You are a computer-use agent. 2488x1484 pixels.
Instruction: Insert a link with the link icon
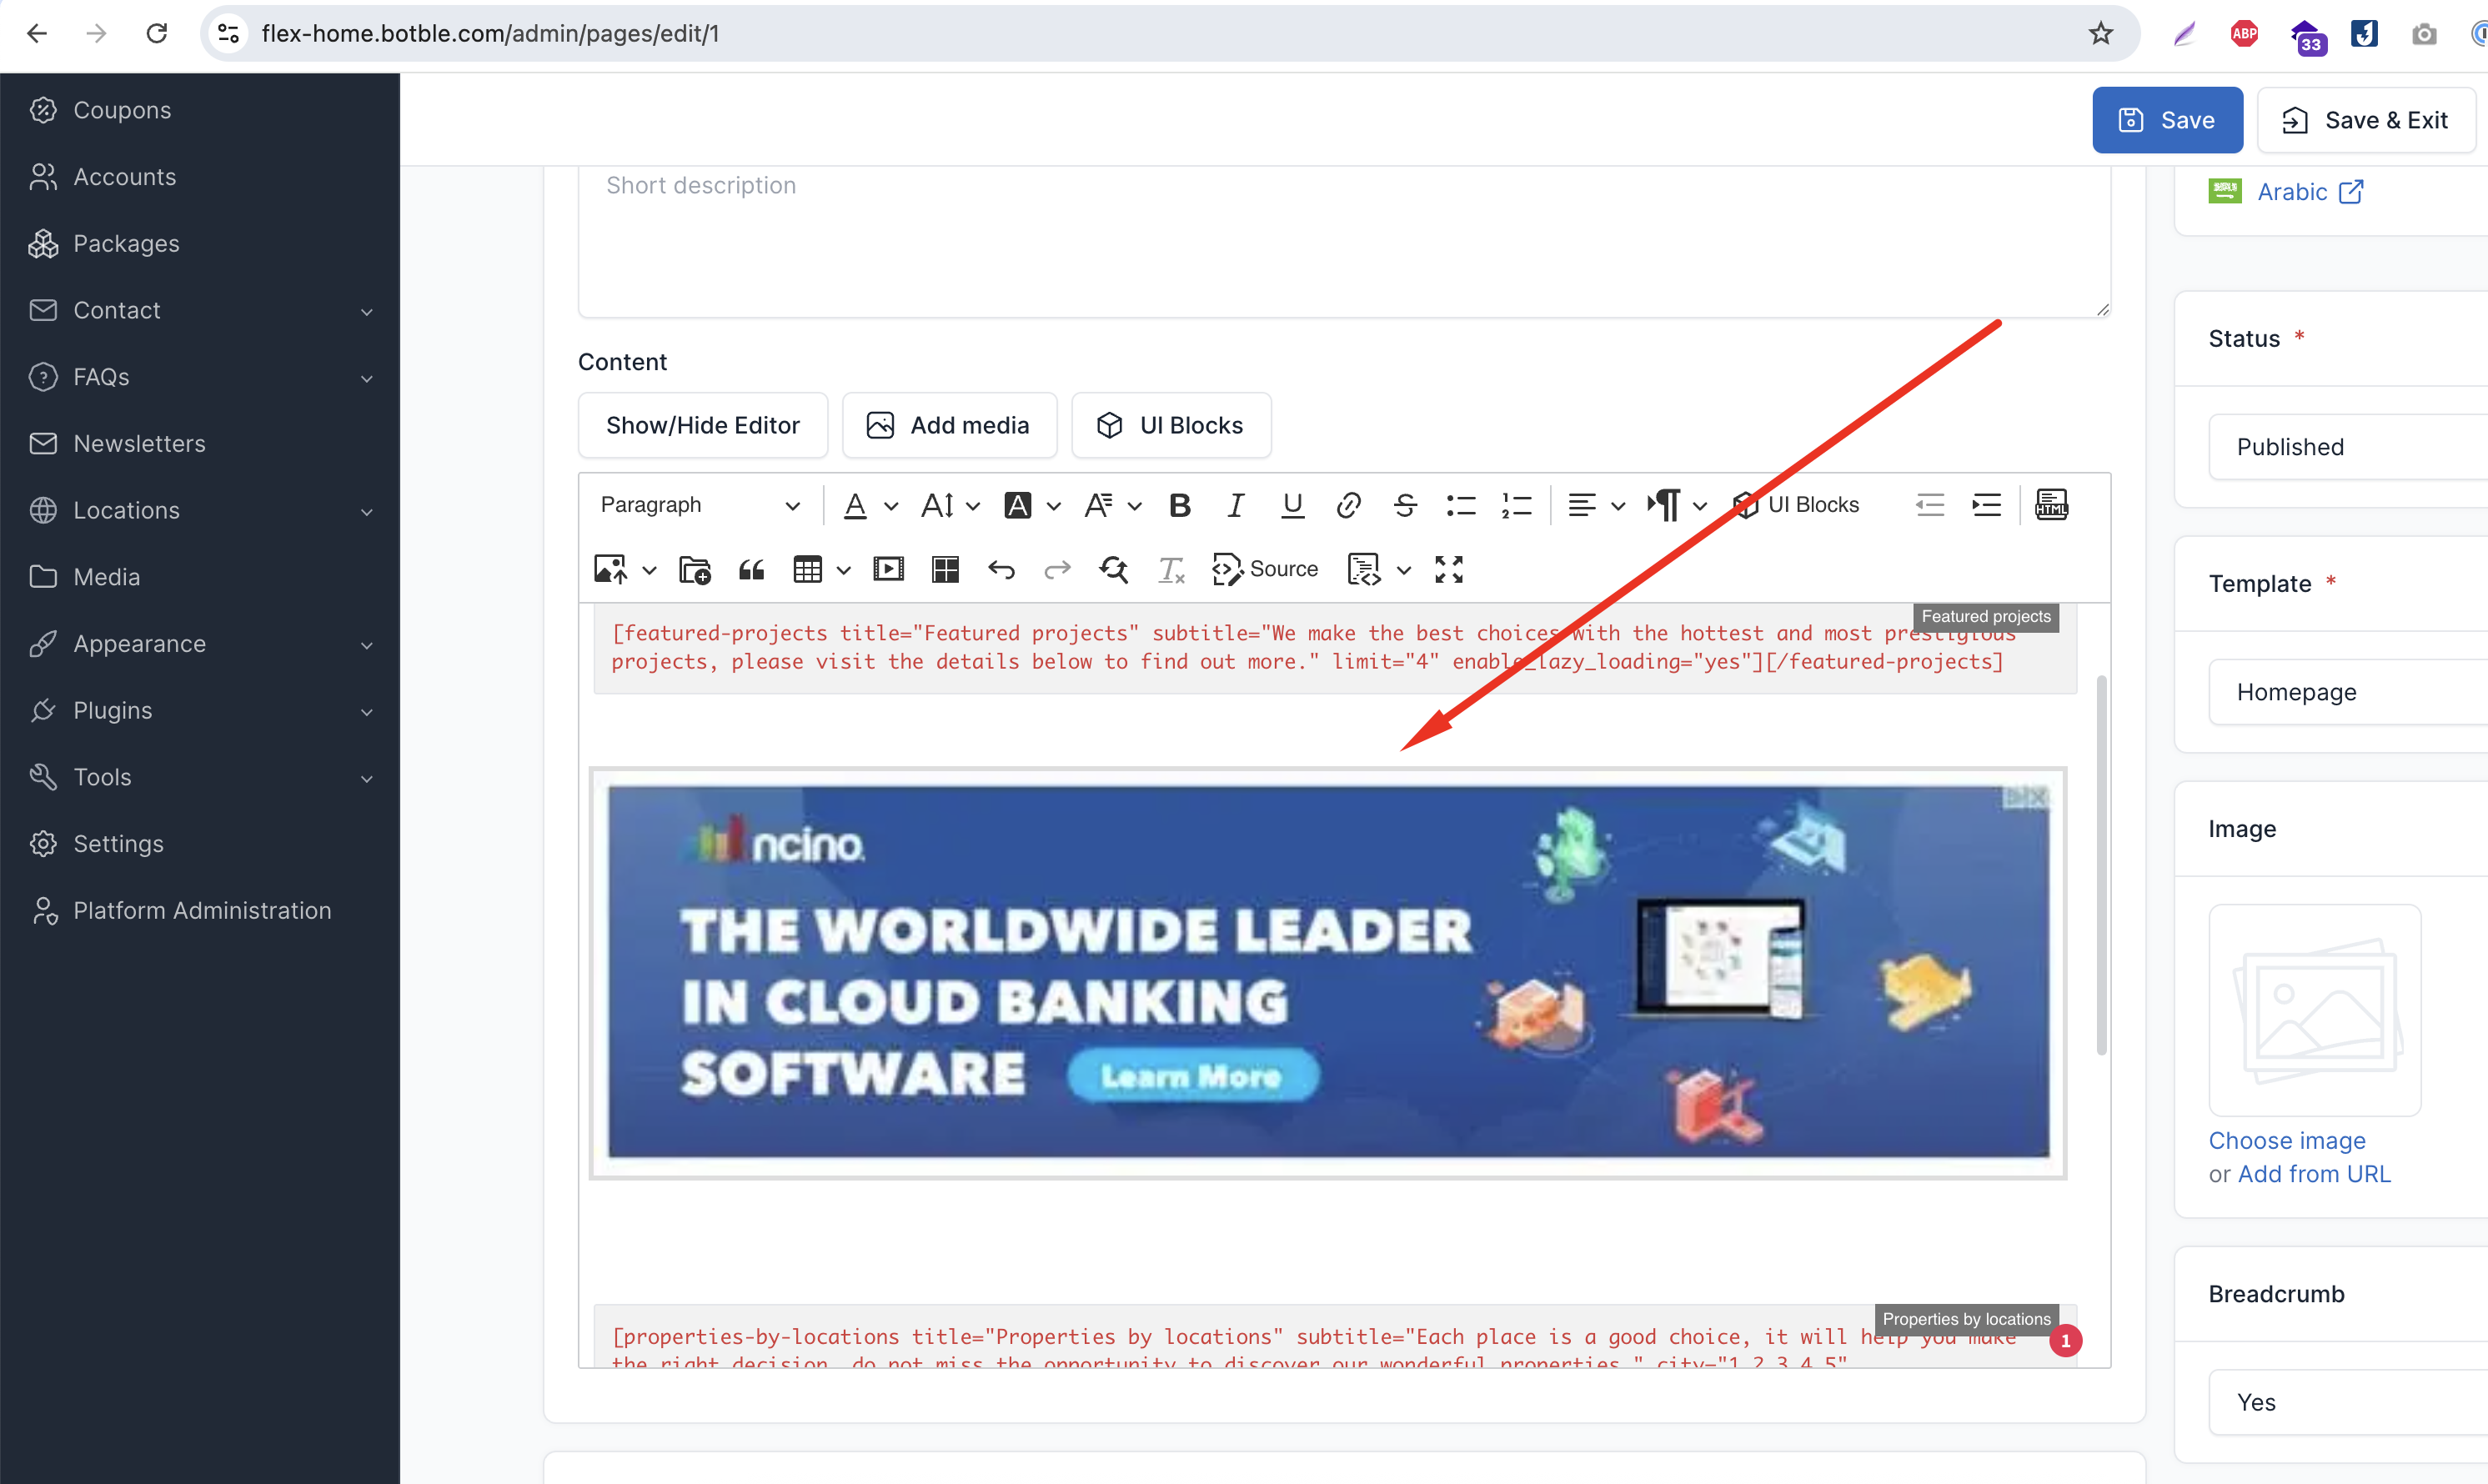[1348, 505]
